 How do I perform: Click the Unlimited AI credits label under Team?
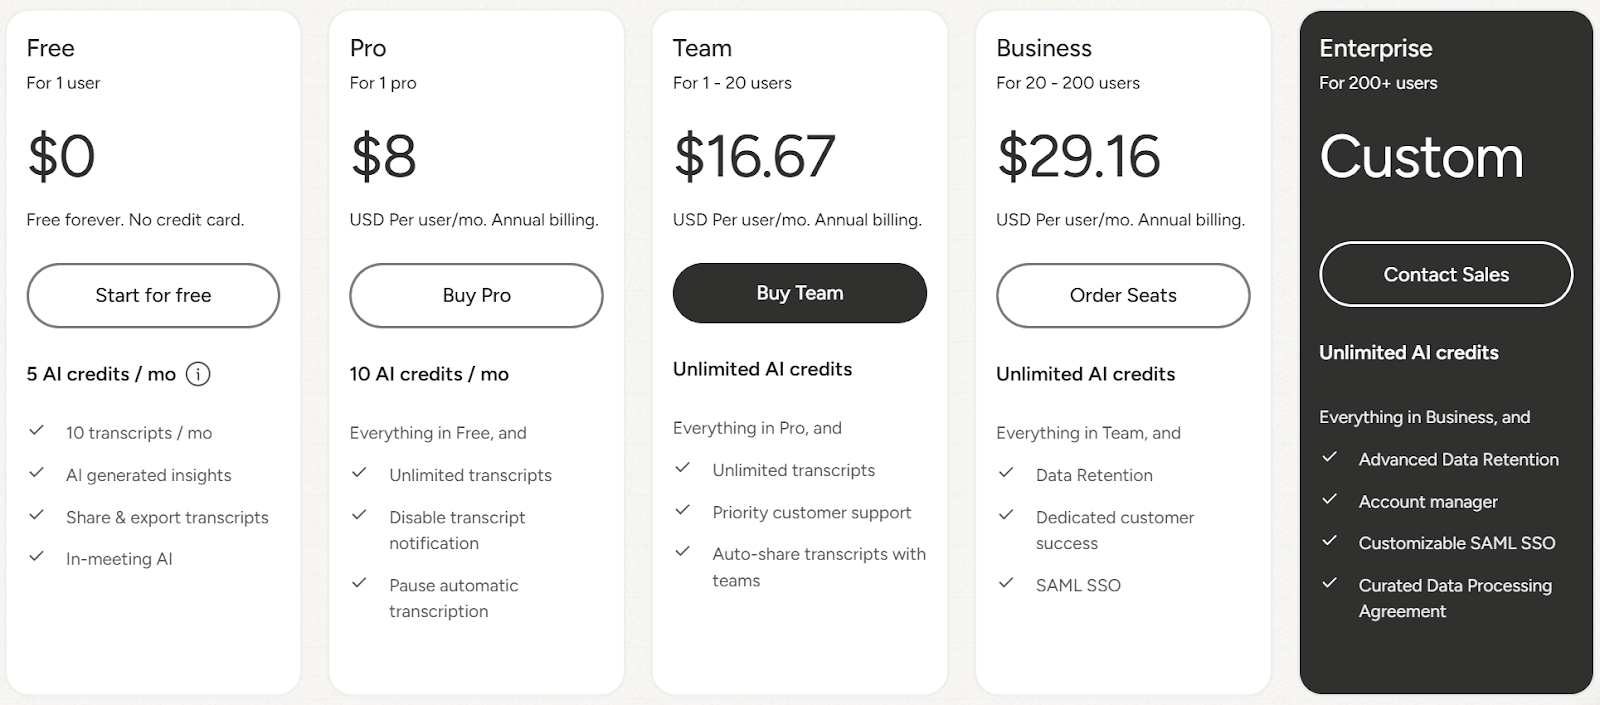[x=762, y=369]
